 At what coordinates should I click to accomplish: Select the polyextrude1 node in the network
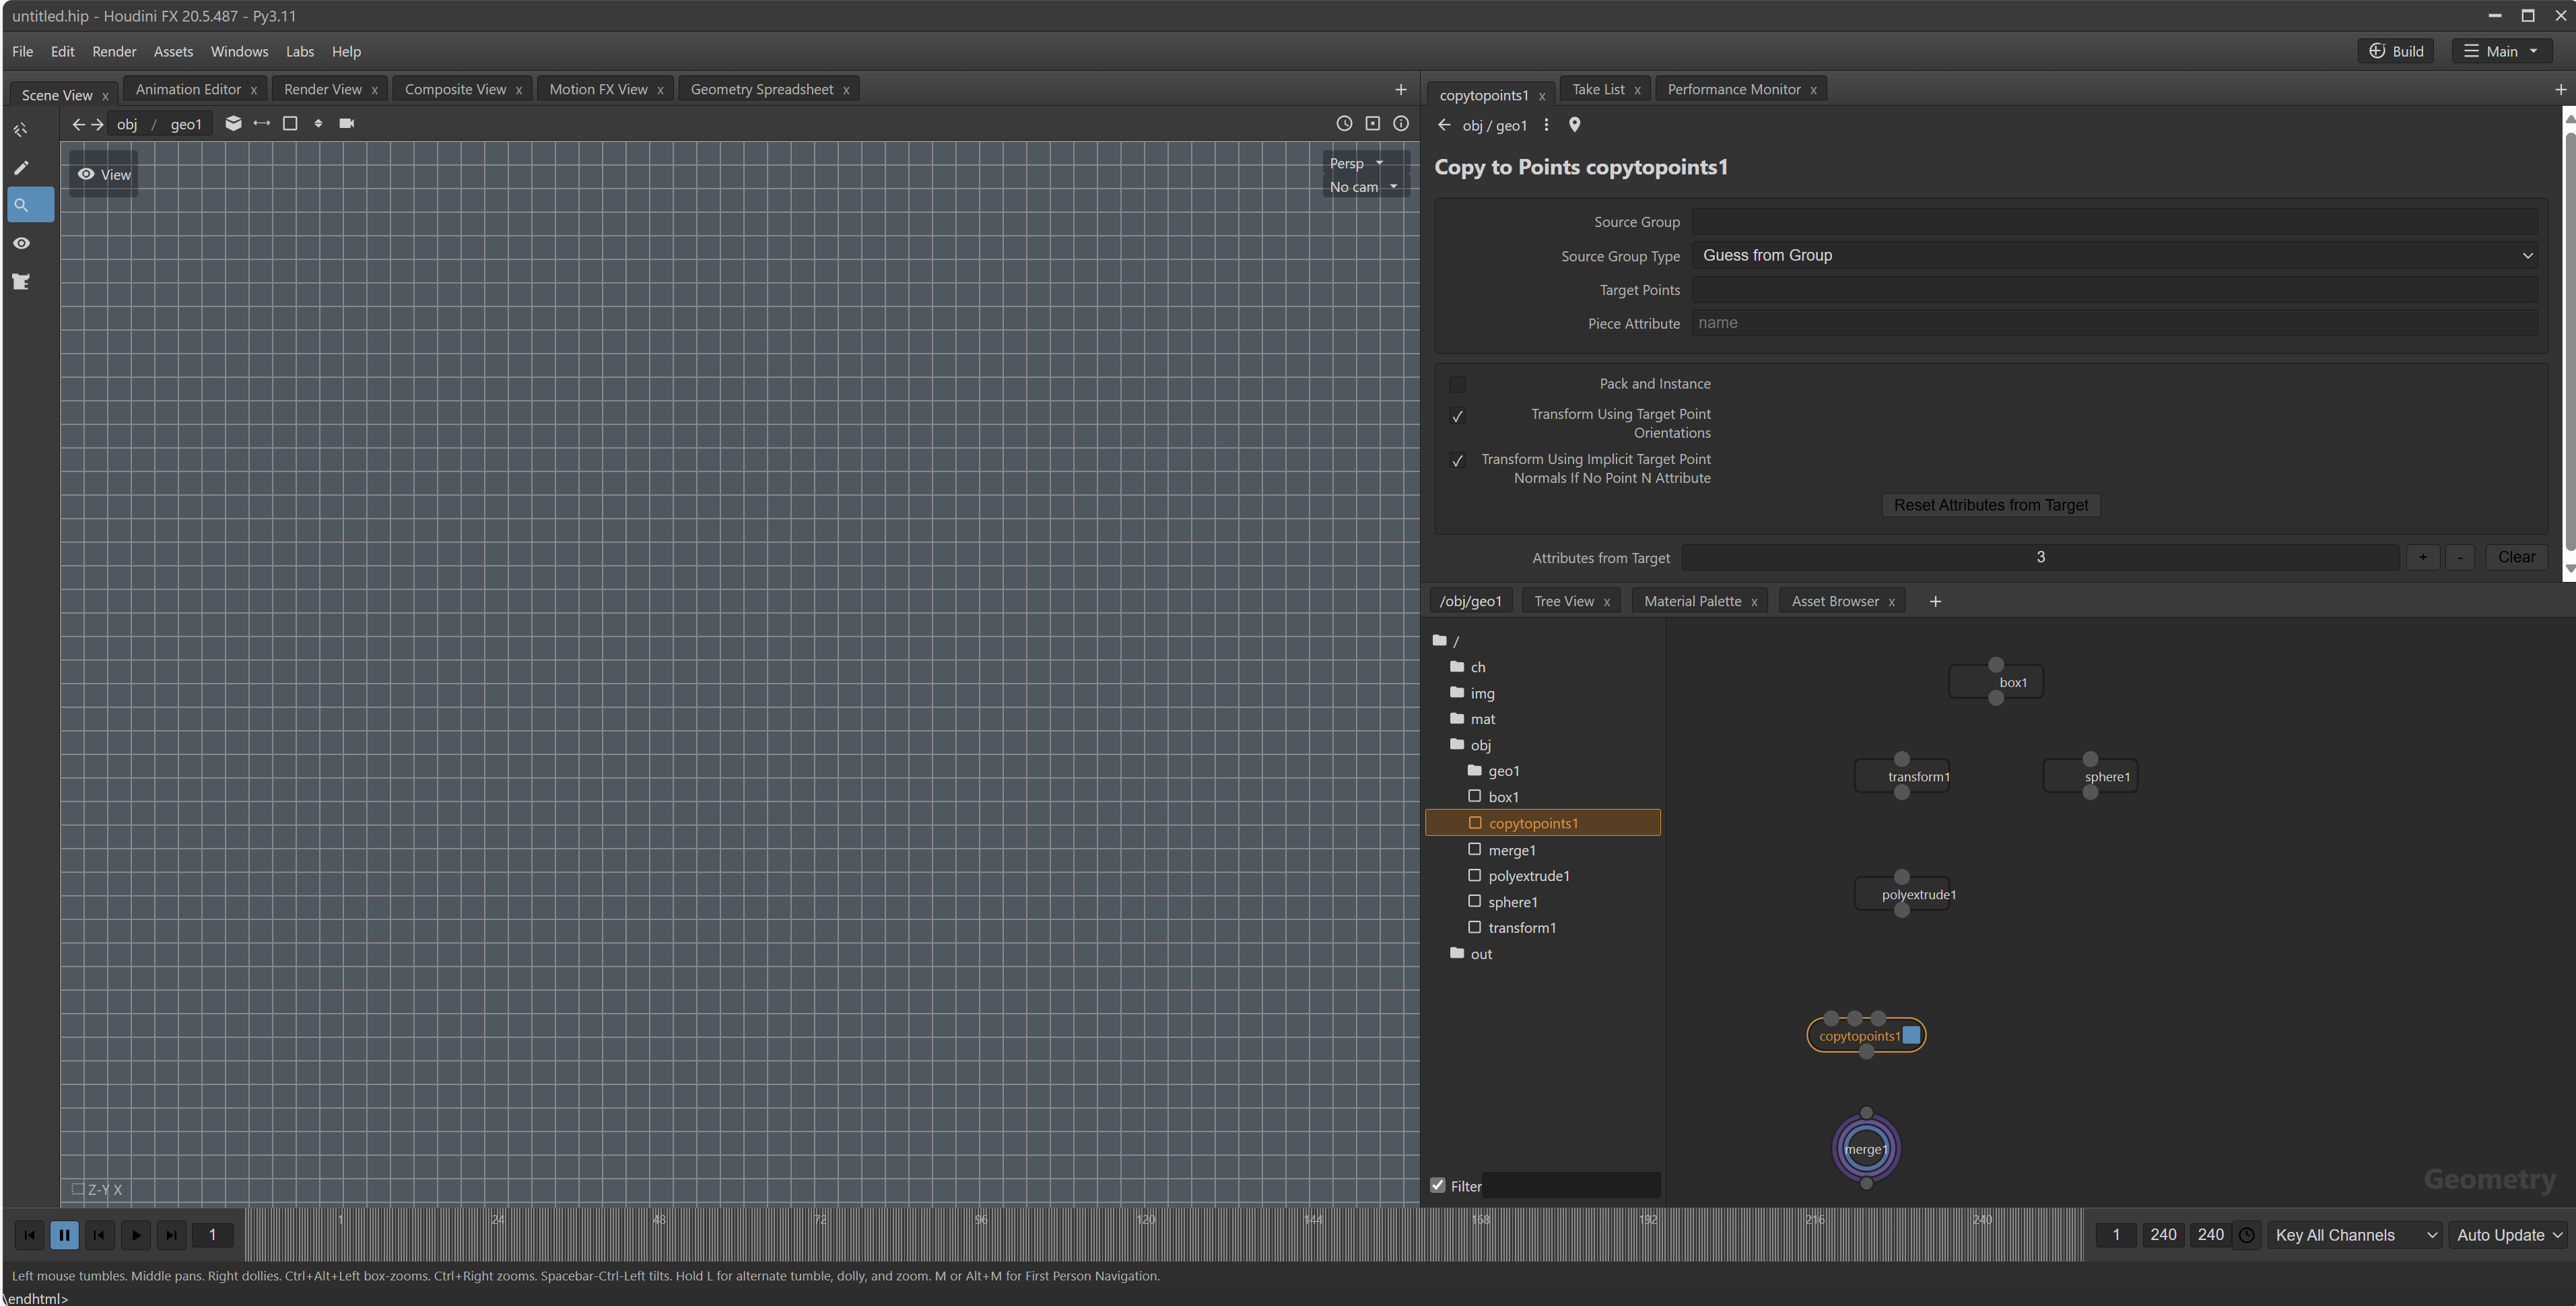pos(1902,894)
